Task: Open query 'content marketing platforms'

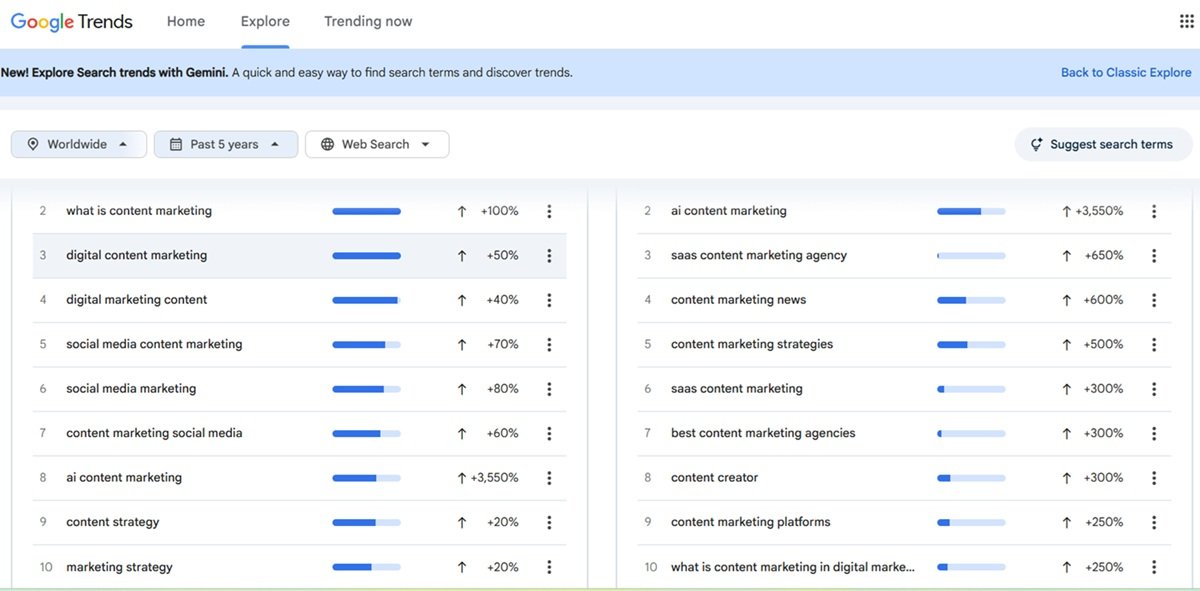Action: point(751,522)
